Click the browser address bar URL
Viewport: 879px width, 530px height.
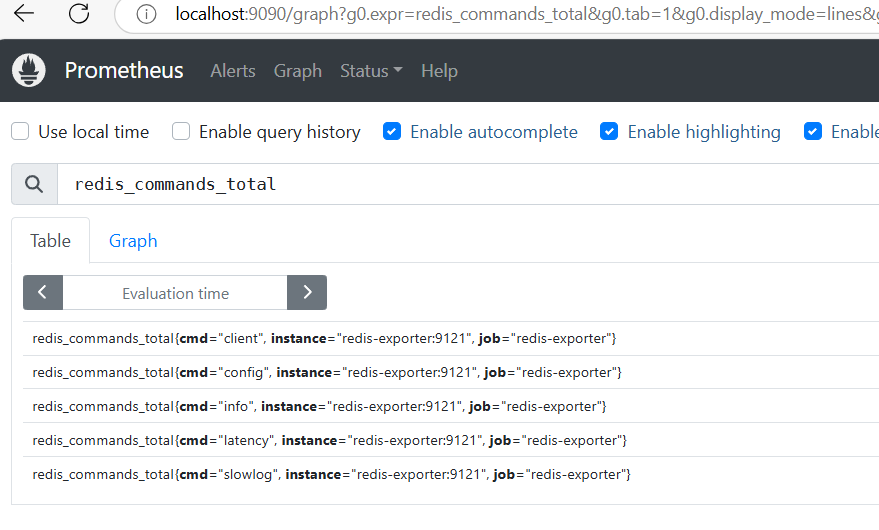tap(526, 14)
